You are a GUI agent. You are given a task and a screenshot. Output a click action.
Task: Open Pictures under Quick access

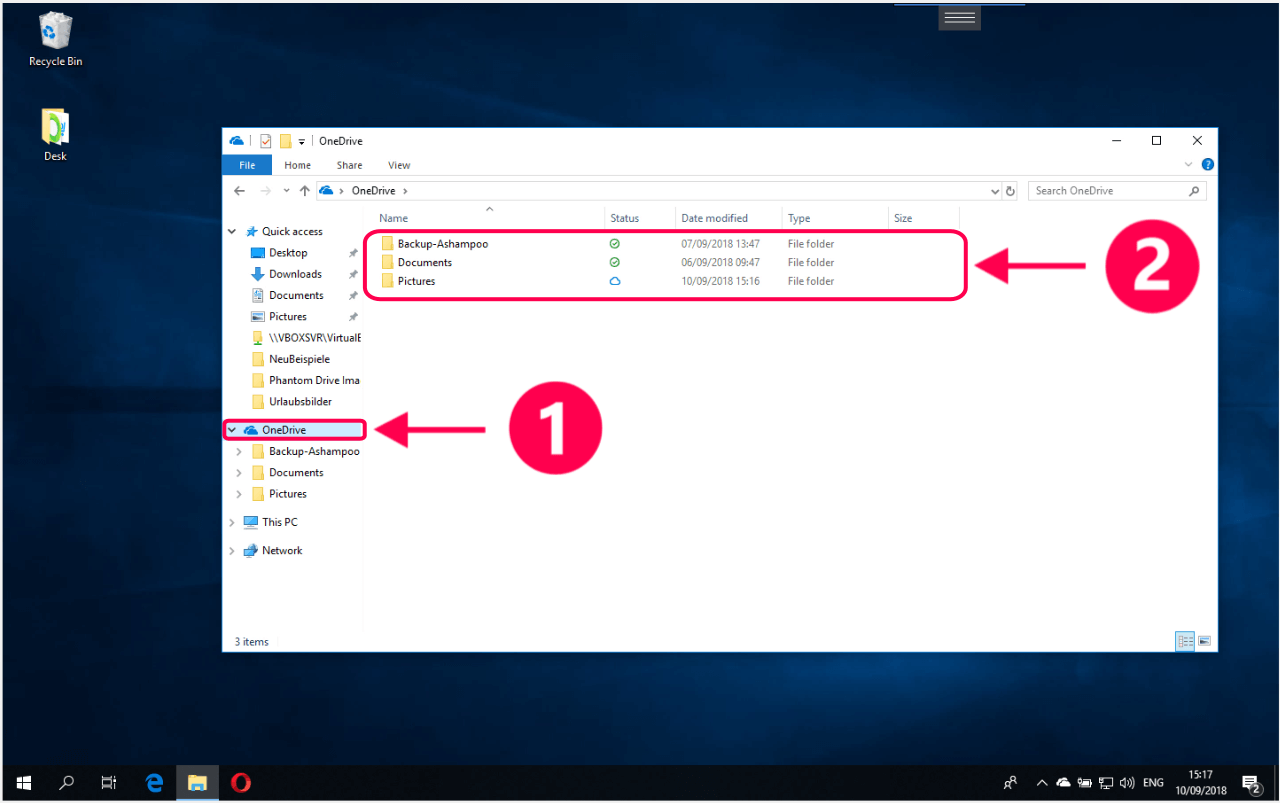pos(287,317)
